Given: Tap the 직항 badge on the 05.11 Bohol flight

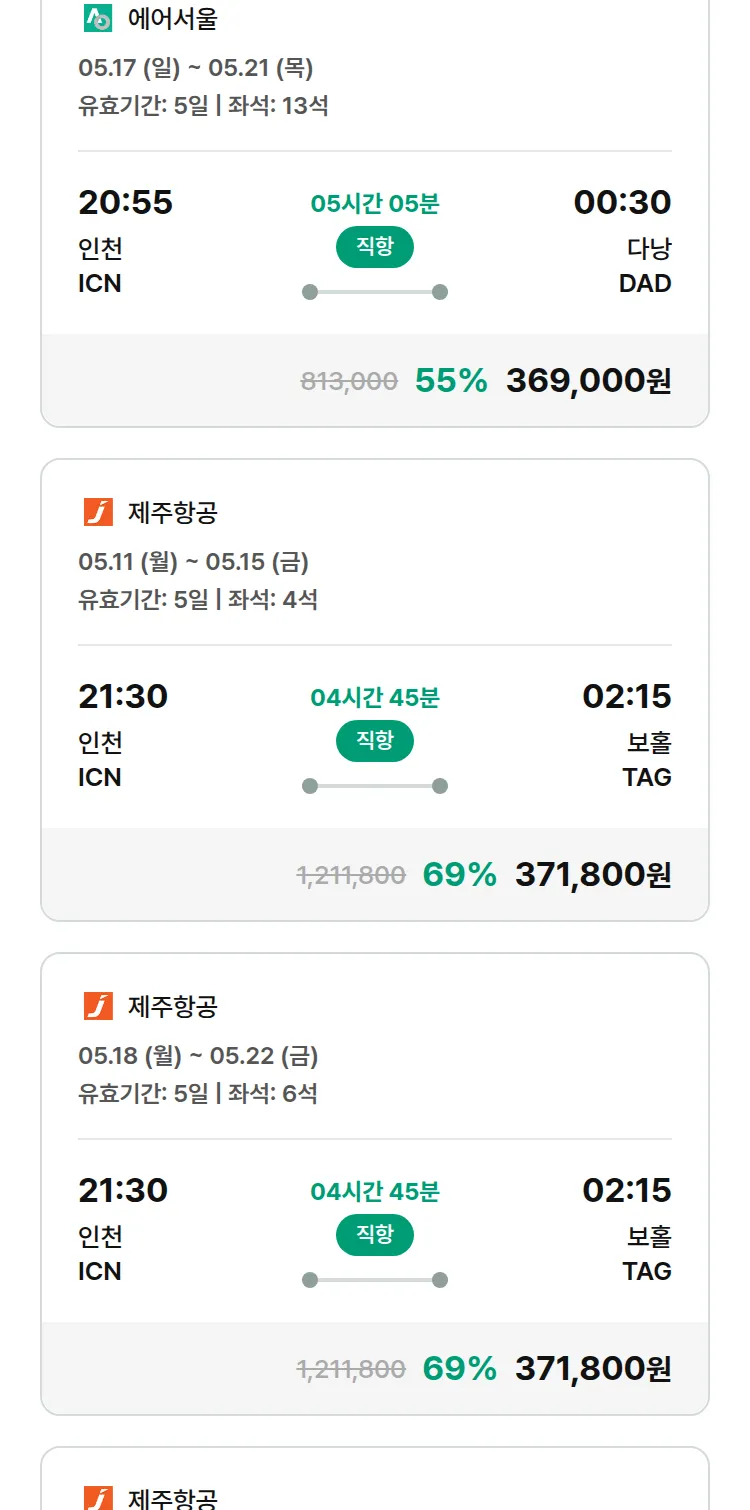Looking at the screenshot, I should (x=374, y=741).
